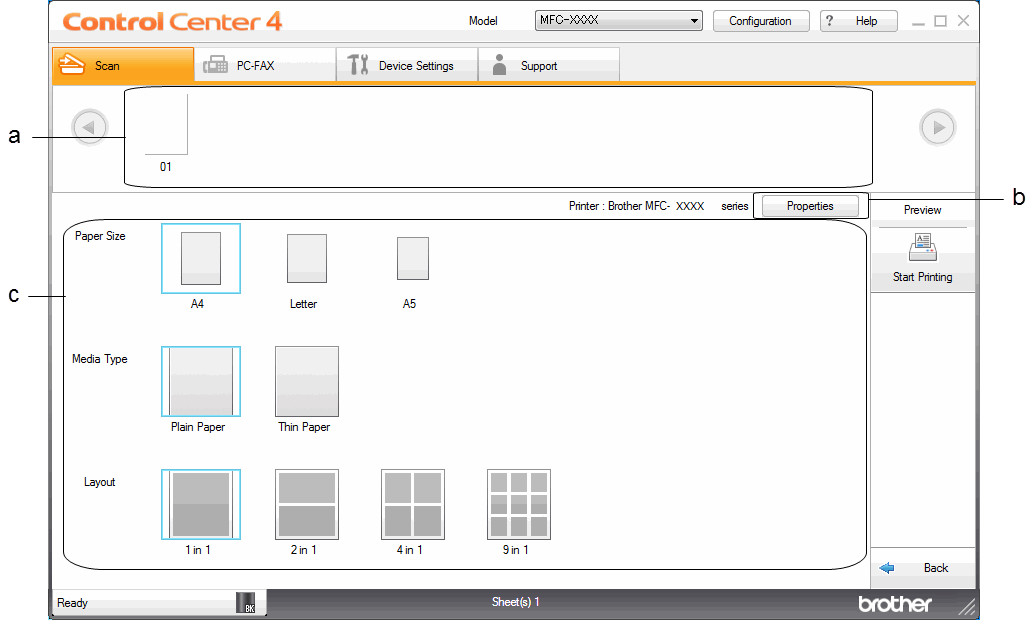Click the Control Center 4 title logo

coord(173,22)
